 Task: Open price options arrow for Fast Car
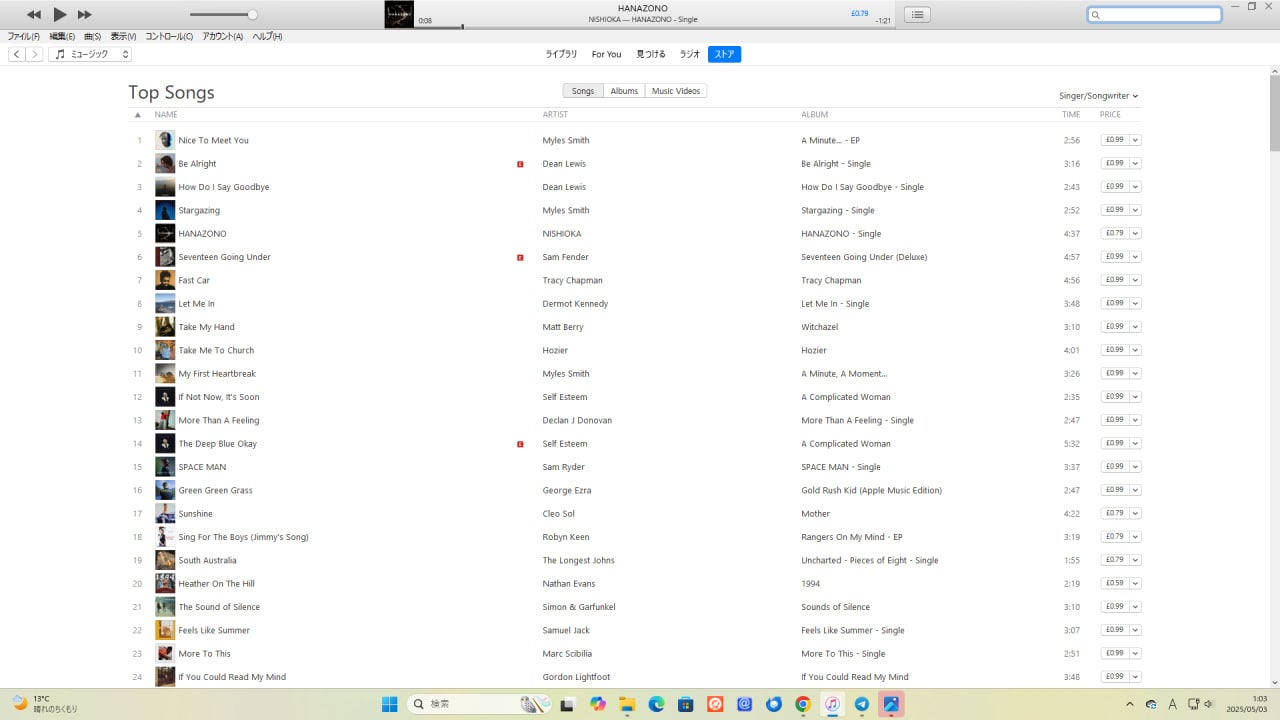1136,280
